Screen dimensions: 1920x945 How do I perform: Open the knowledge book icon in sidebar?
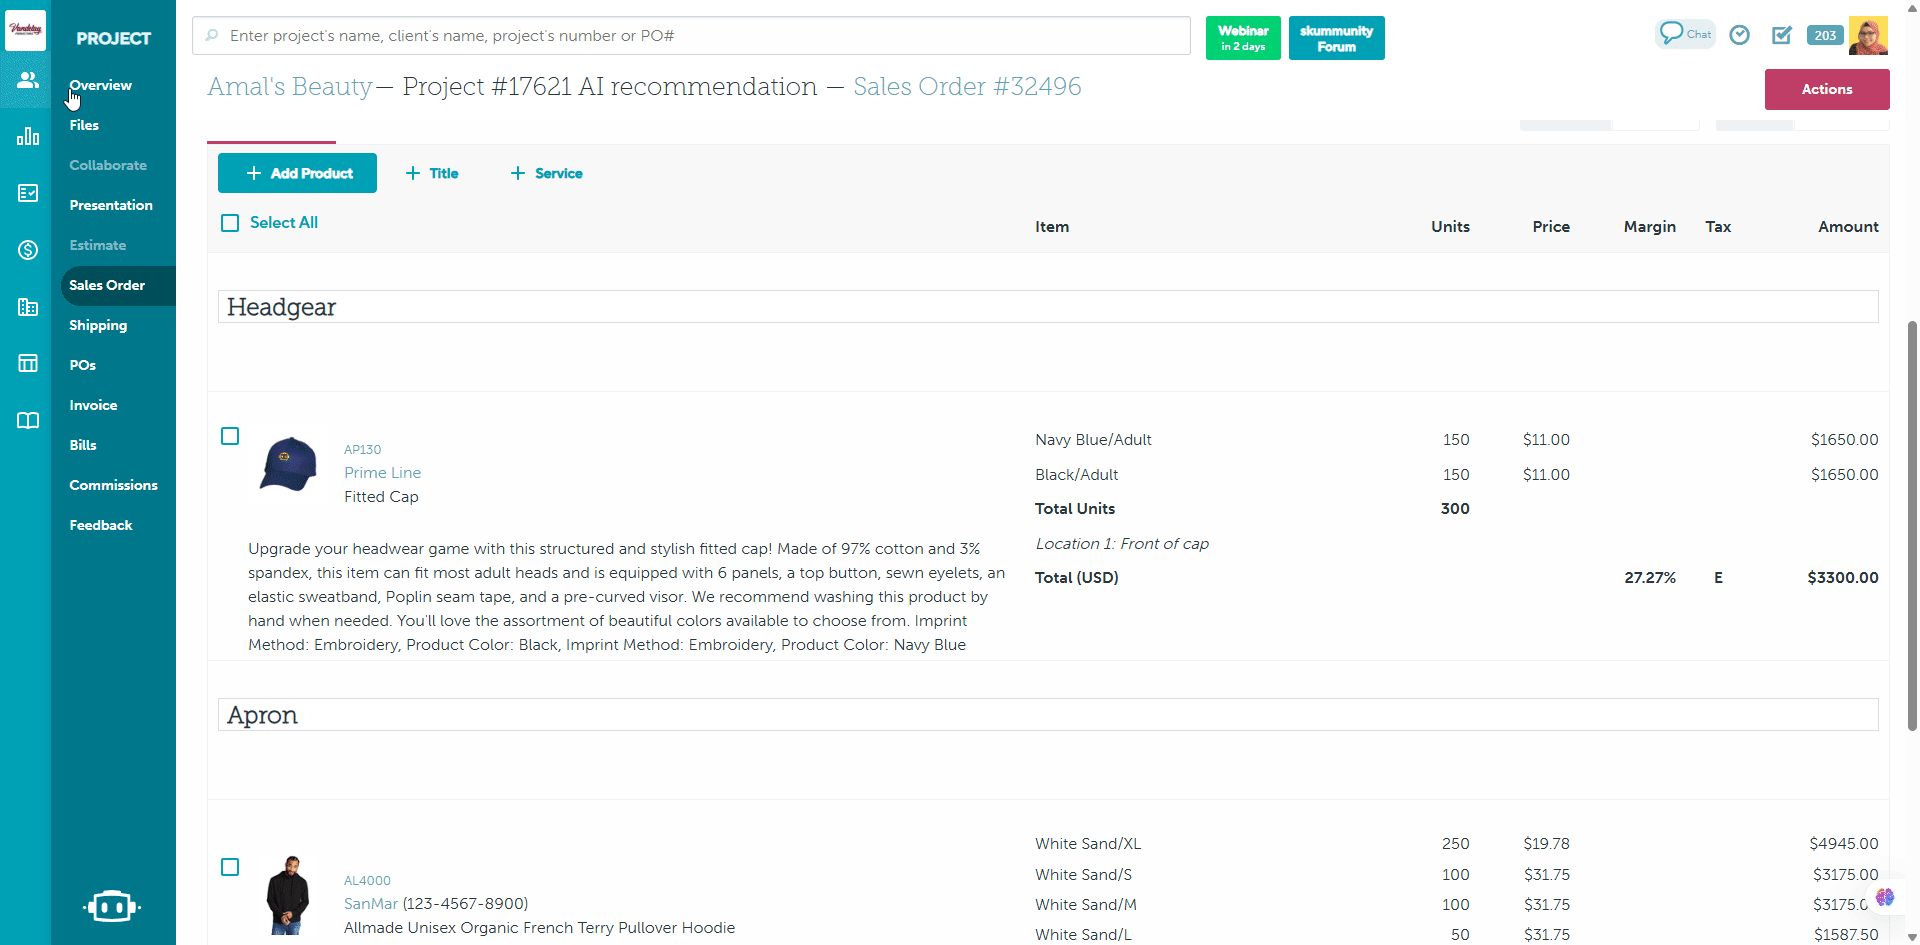[x=27, y=420]
